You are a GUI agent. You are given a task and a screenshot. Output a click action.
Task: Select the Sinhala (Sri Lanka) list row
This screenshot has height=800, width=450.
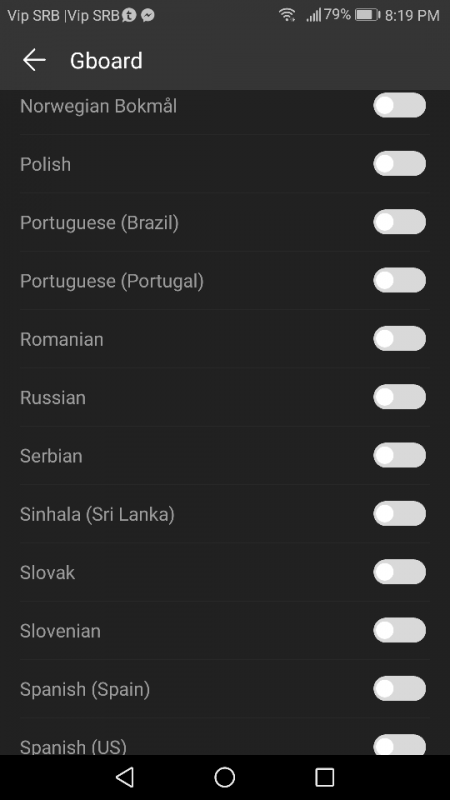tap(225, 514)
